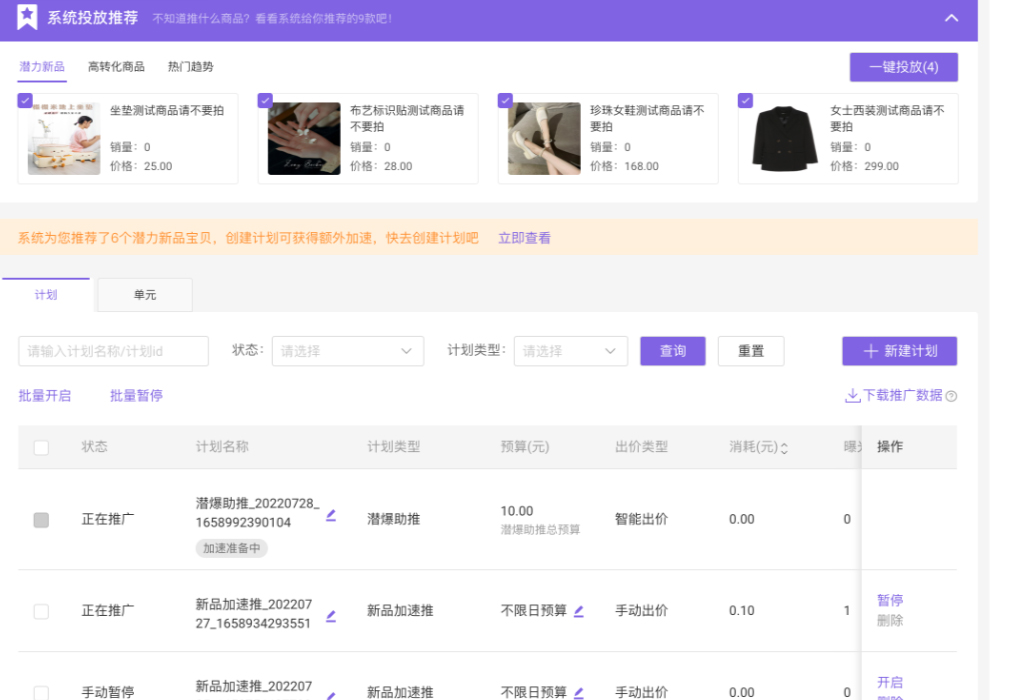Click help question icon next to 下载推广数据

tap(951, 396)
